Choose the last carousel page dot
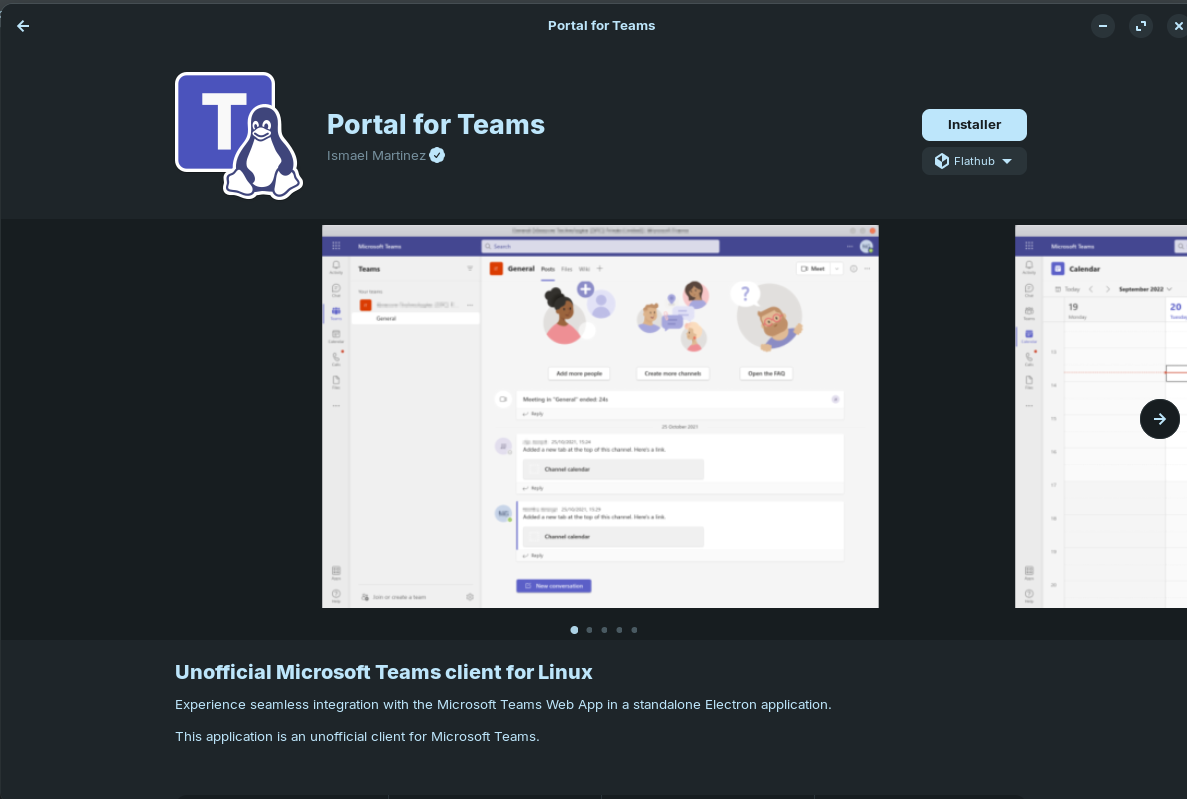 point(634,630)
